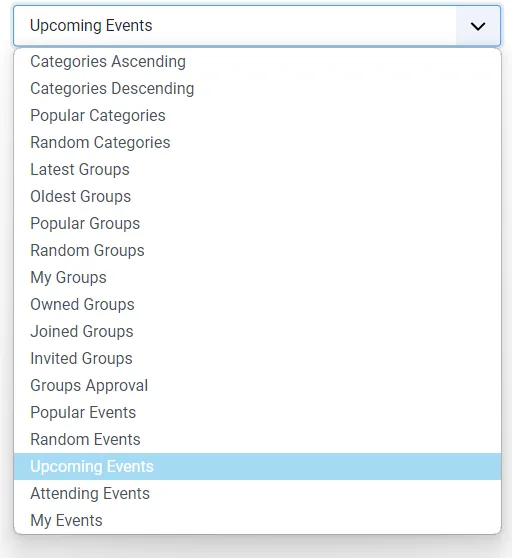Screen dimensions: 512x558
Task: Select the Random Events option
Action: click(x=257, y=440)
